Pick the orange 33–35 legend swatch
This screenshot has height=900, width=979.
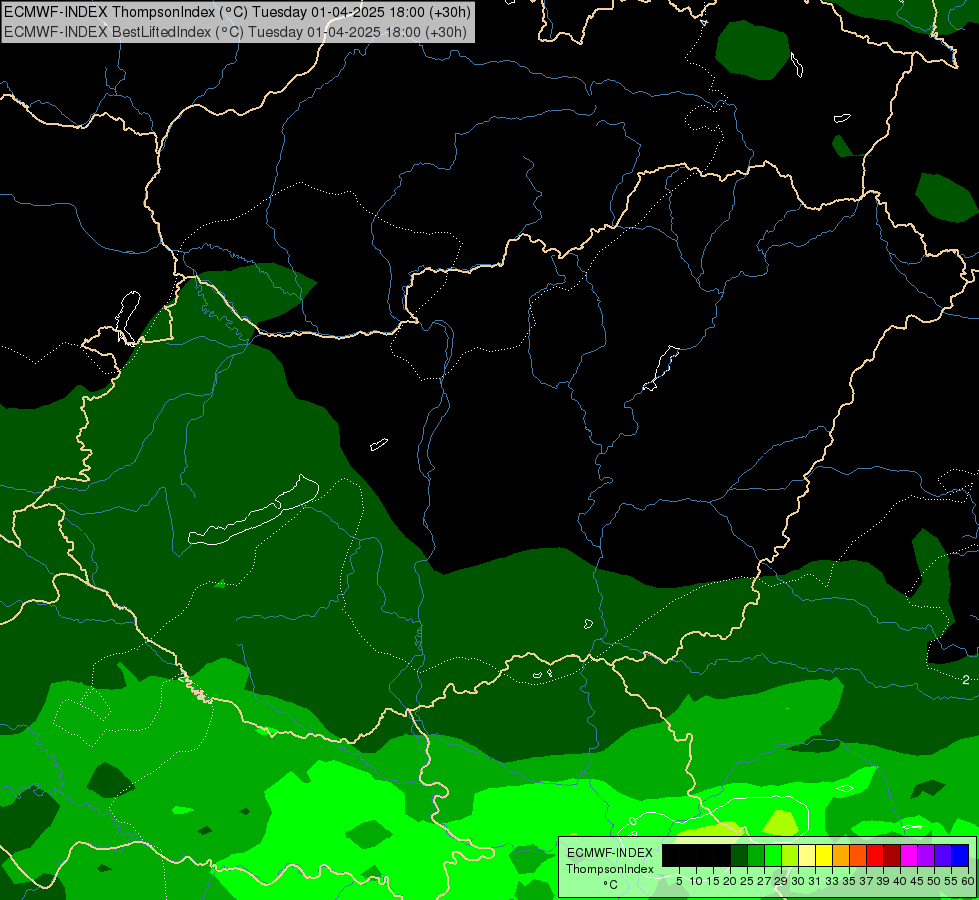[841, 855]
